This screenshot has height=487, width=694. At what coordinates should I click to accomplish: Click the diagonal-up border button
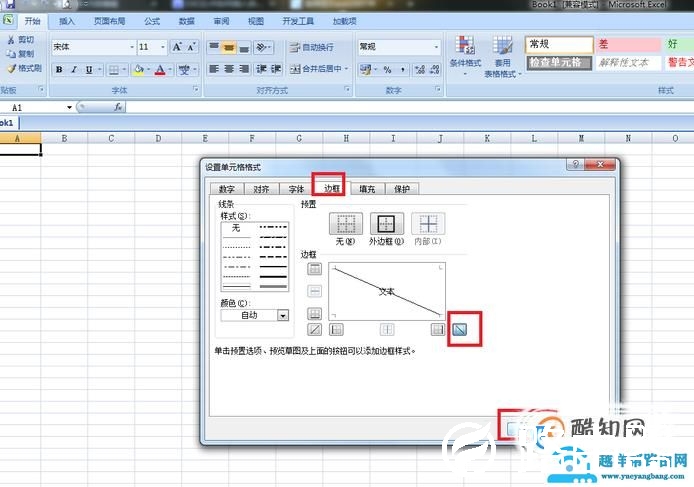click(315, 329)
